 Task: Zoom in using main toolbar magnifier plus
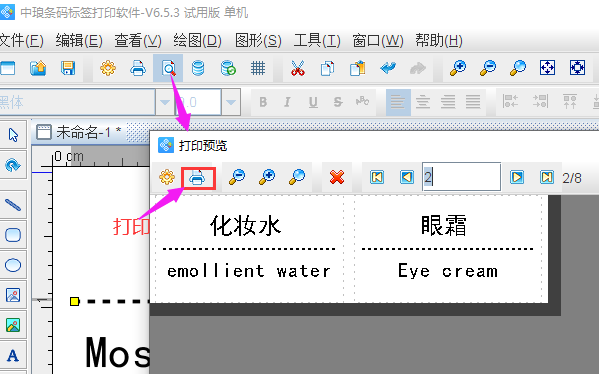point(458,68)
